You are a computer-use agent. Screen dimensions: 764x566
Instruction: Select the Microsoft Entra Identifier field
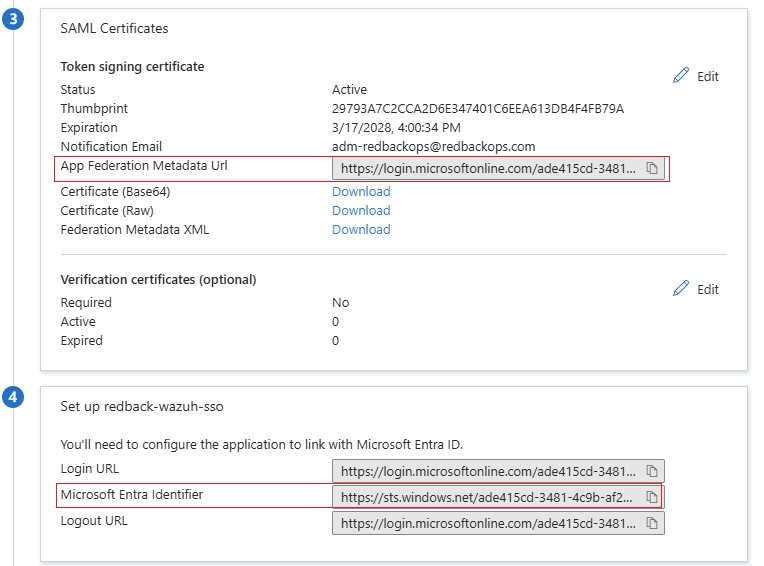498,497
